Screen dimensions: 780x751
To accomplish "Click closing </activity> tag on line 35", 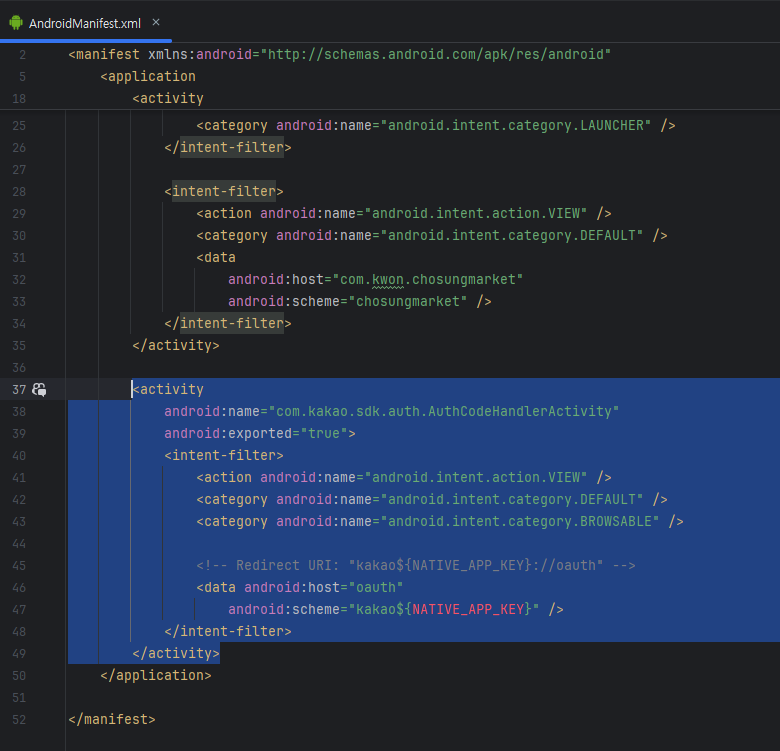I will pyautogui.click(x=176, y=345).
